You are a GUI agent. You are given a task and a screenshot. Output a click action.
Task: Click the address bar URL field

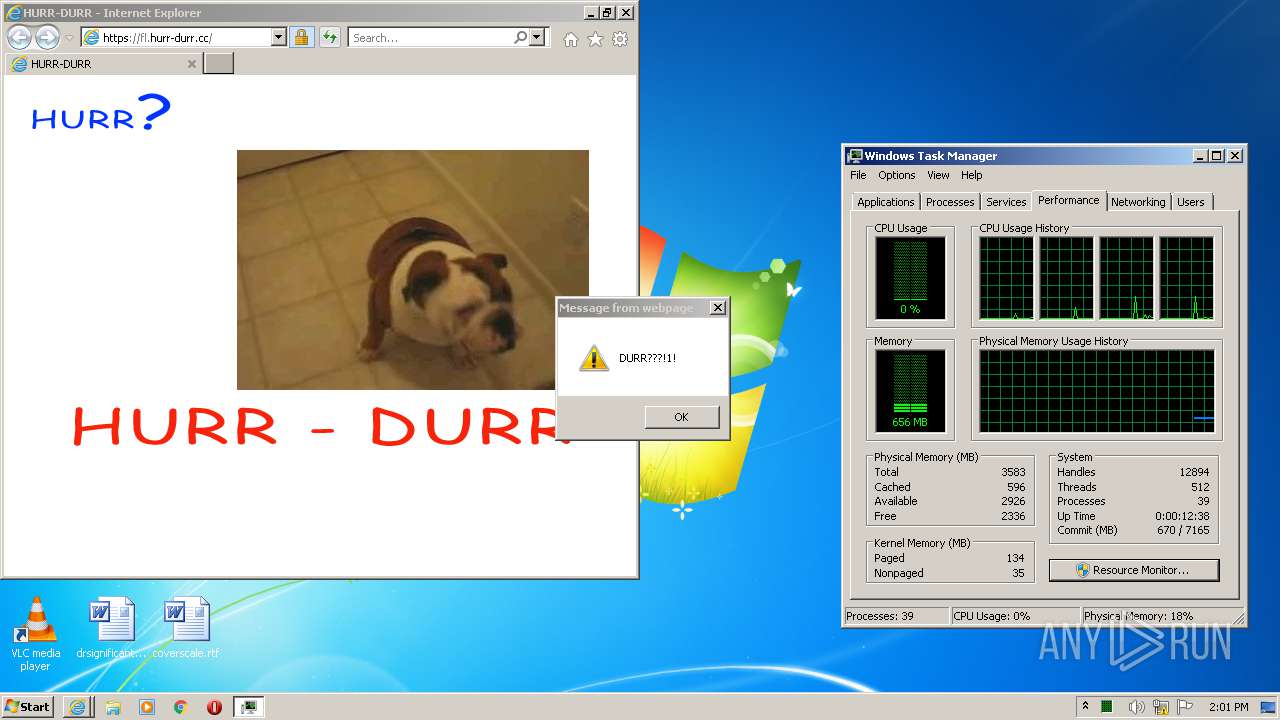pyautogui.click(x=177, y=38)
